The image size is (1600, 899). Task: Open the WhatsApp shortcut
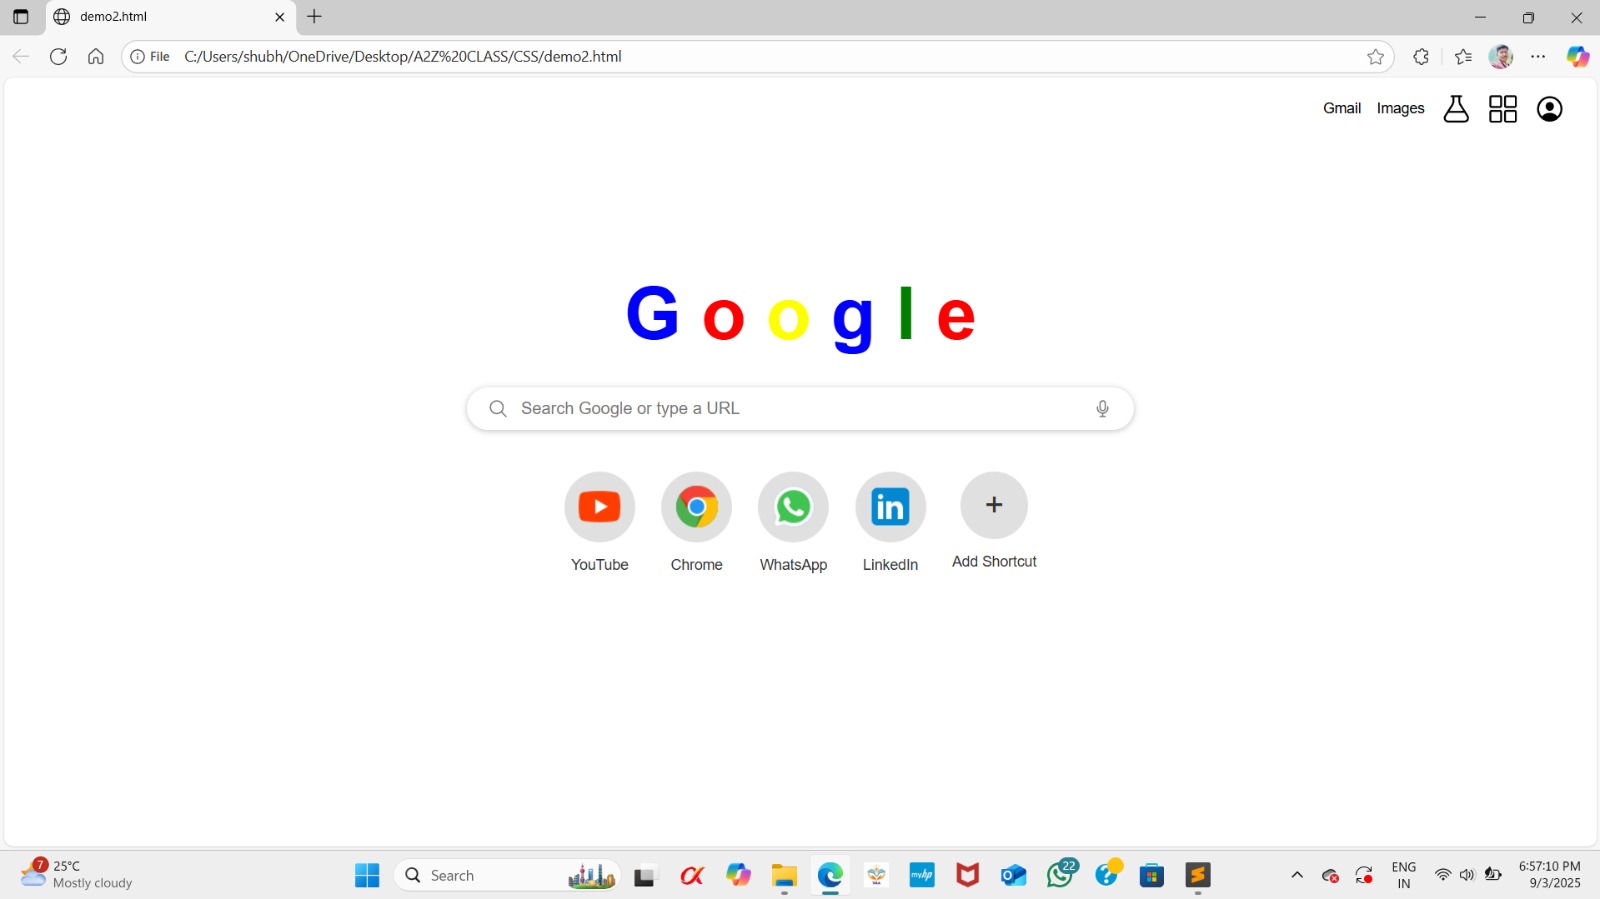793,507
